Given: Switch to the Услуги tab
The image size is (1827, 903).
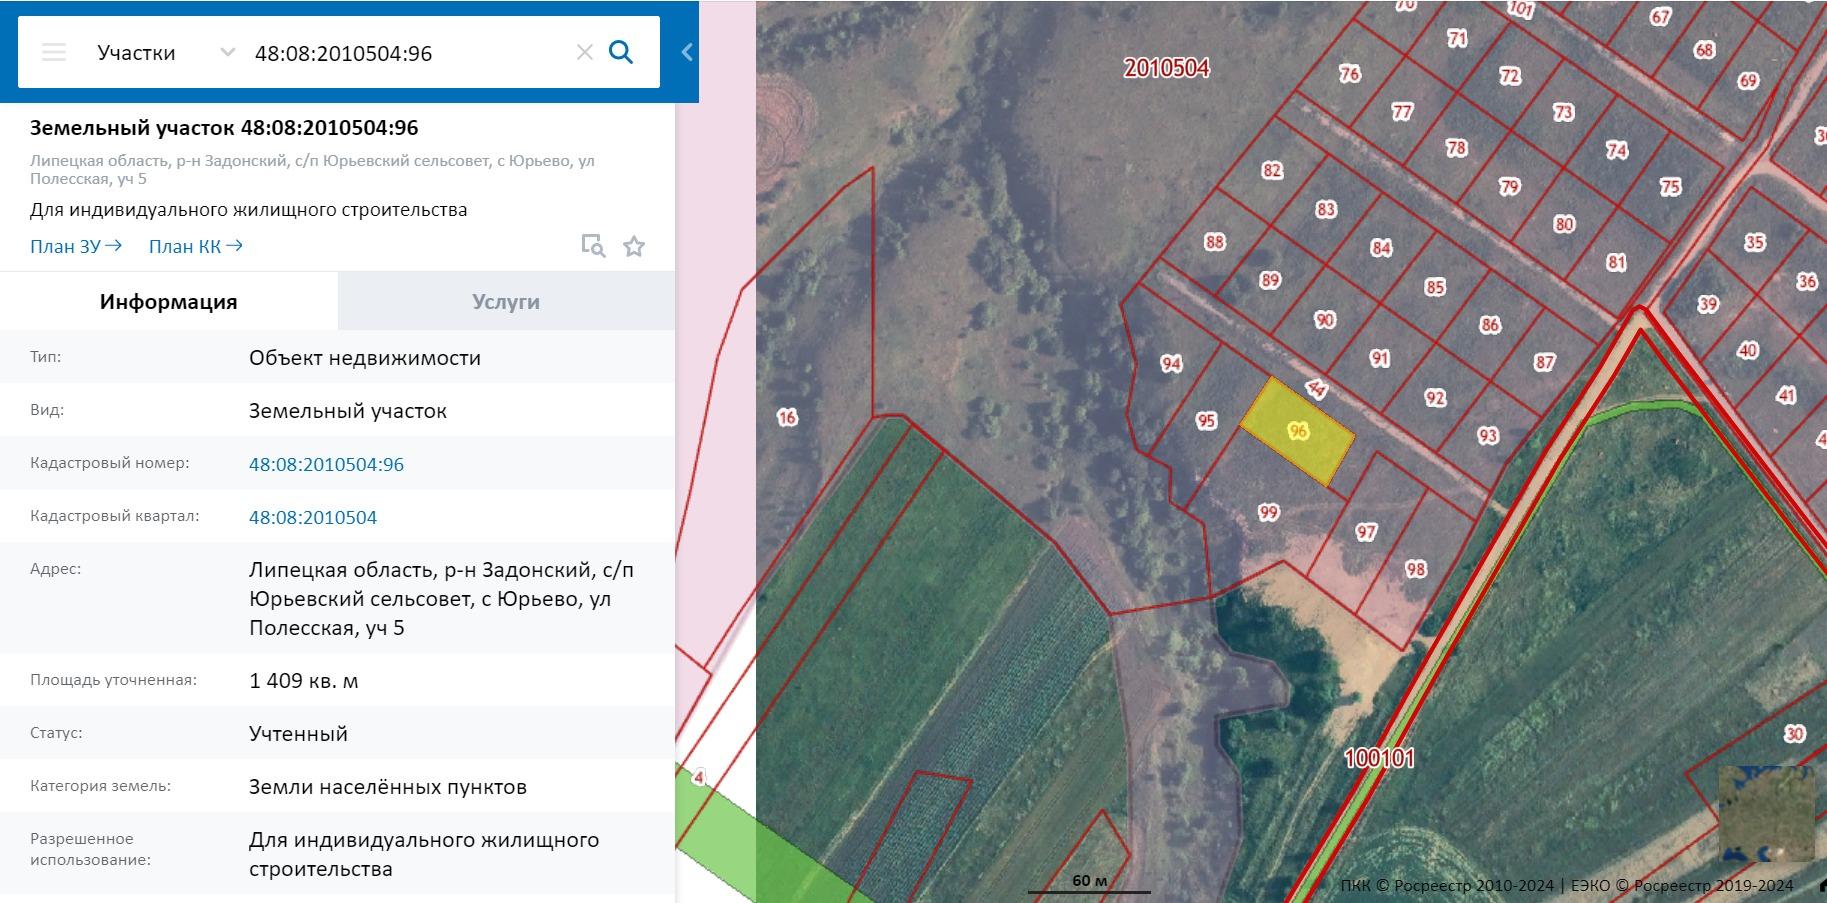Looking at the screenshot, I should (506, 301).
